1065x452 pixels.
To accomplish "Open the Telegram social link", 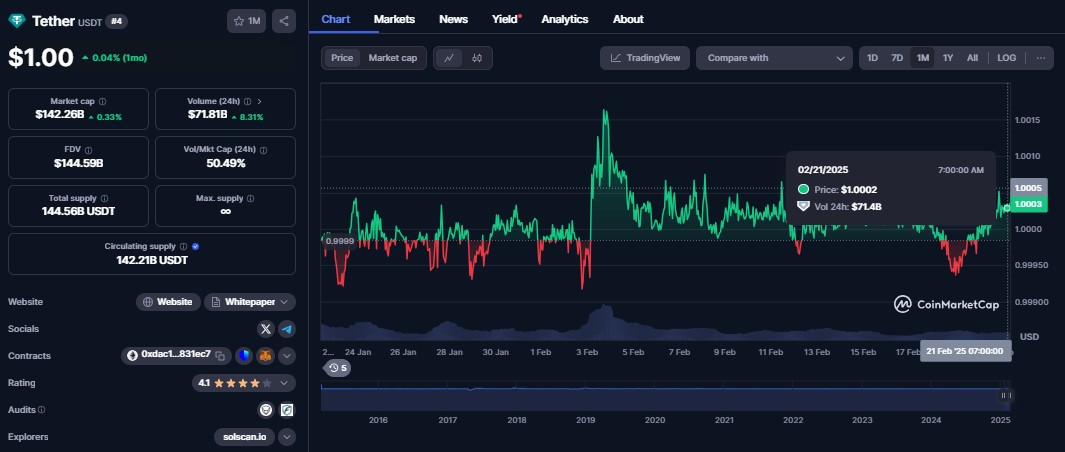I will pos(287,329).
